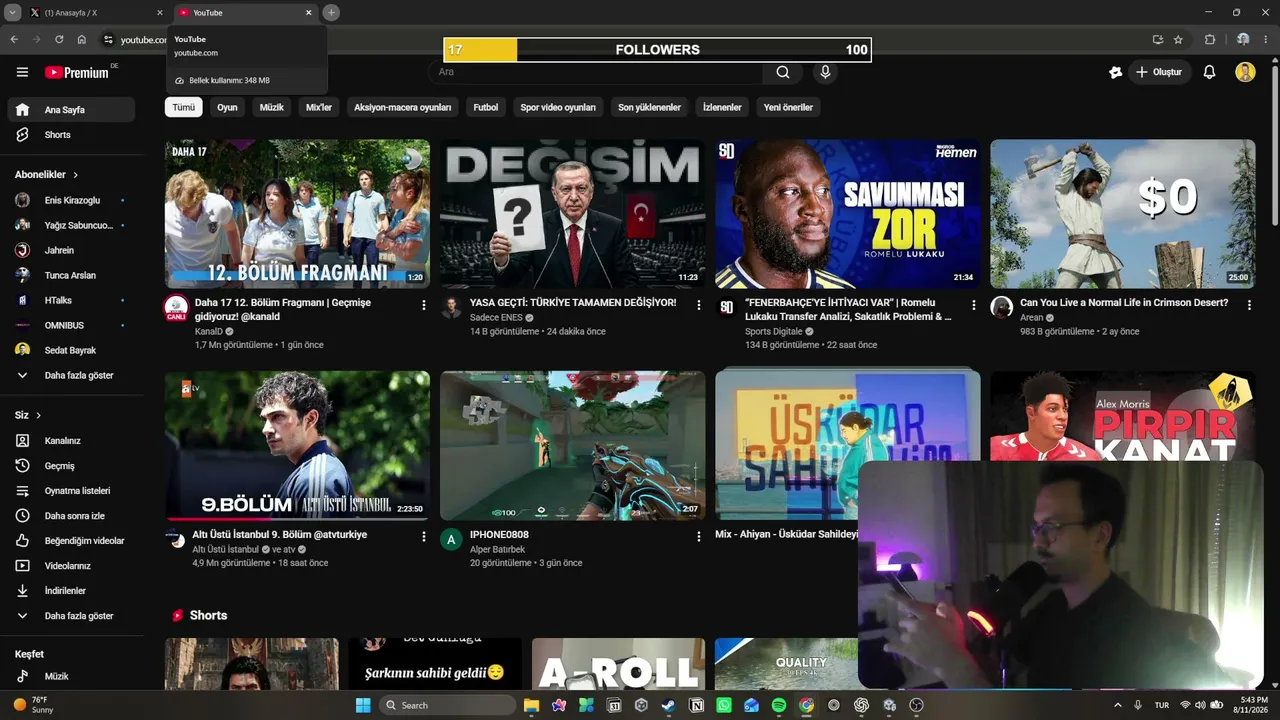The width and height of the screenshot is (1280, 720).
Task: Open Steam from the taskbar
Action: click(x=668, y=705)
